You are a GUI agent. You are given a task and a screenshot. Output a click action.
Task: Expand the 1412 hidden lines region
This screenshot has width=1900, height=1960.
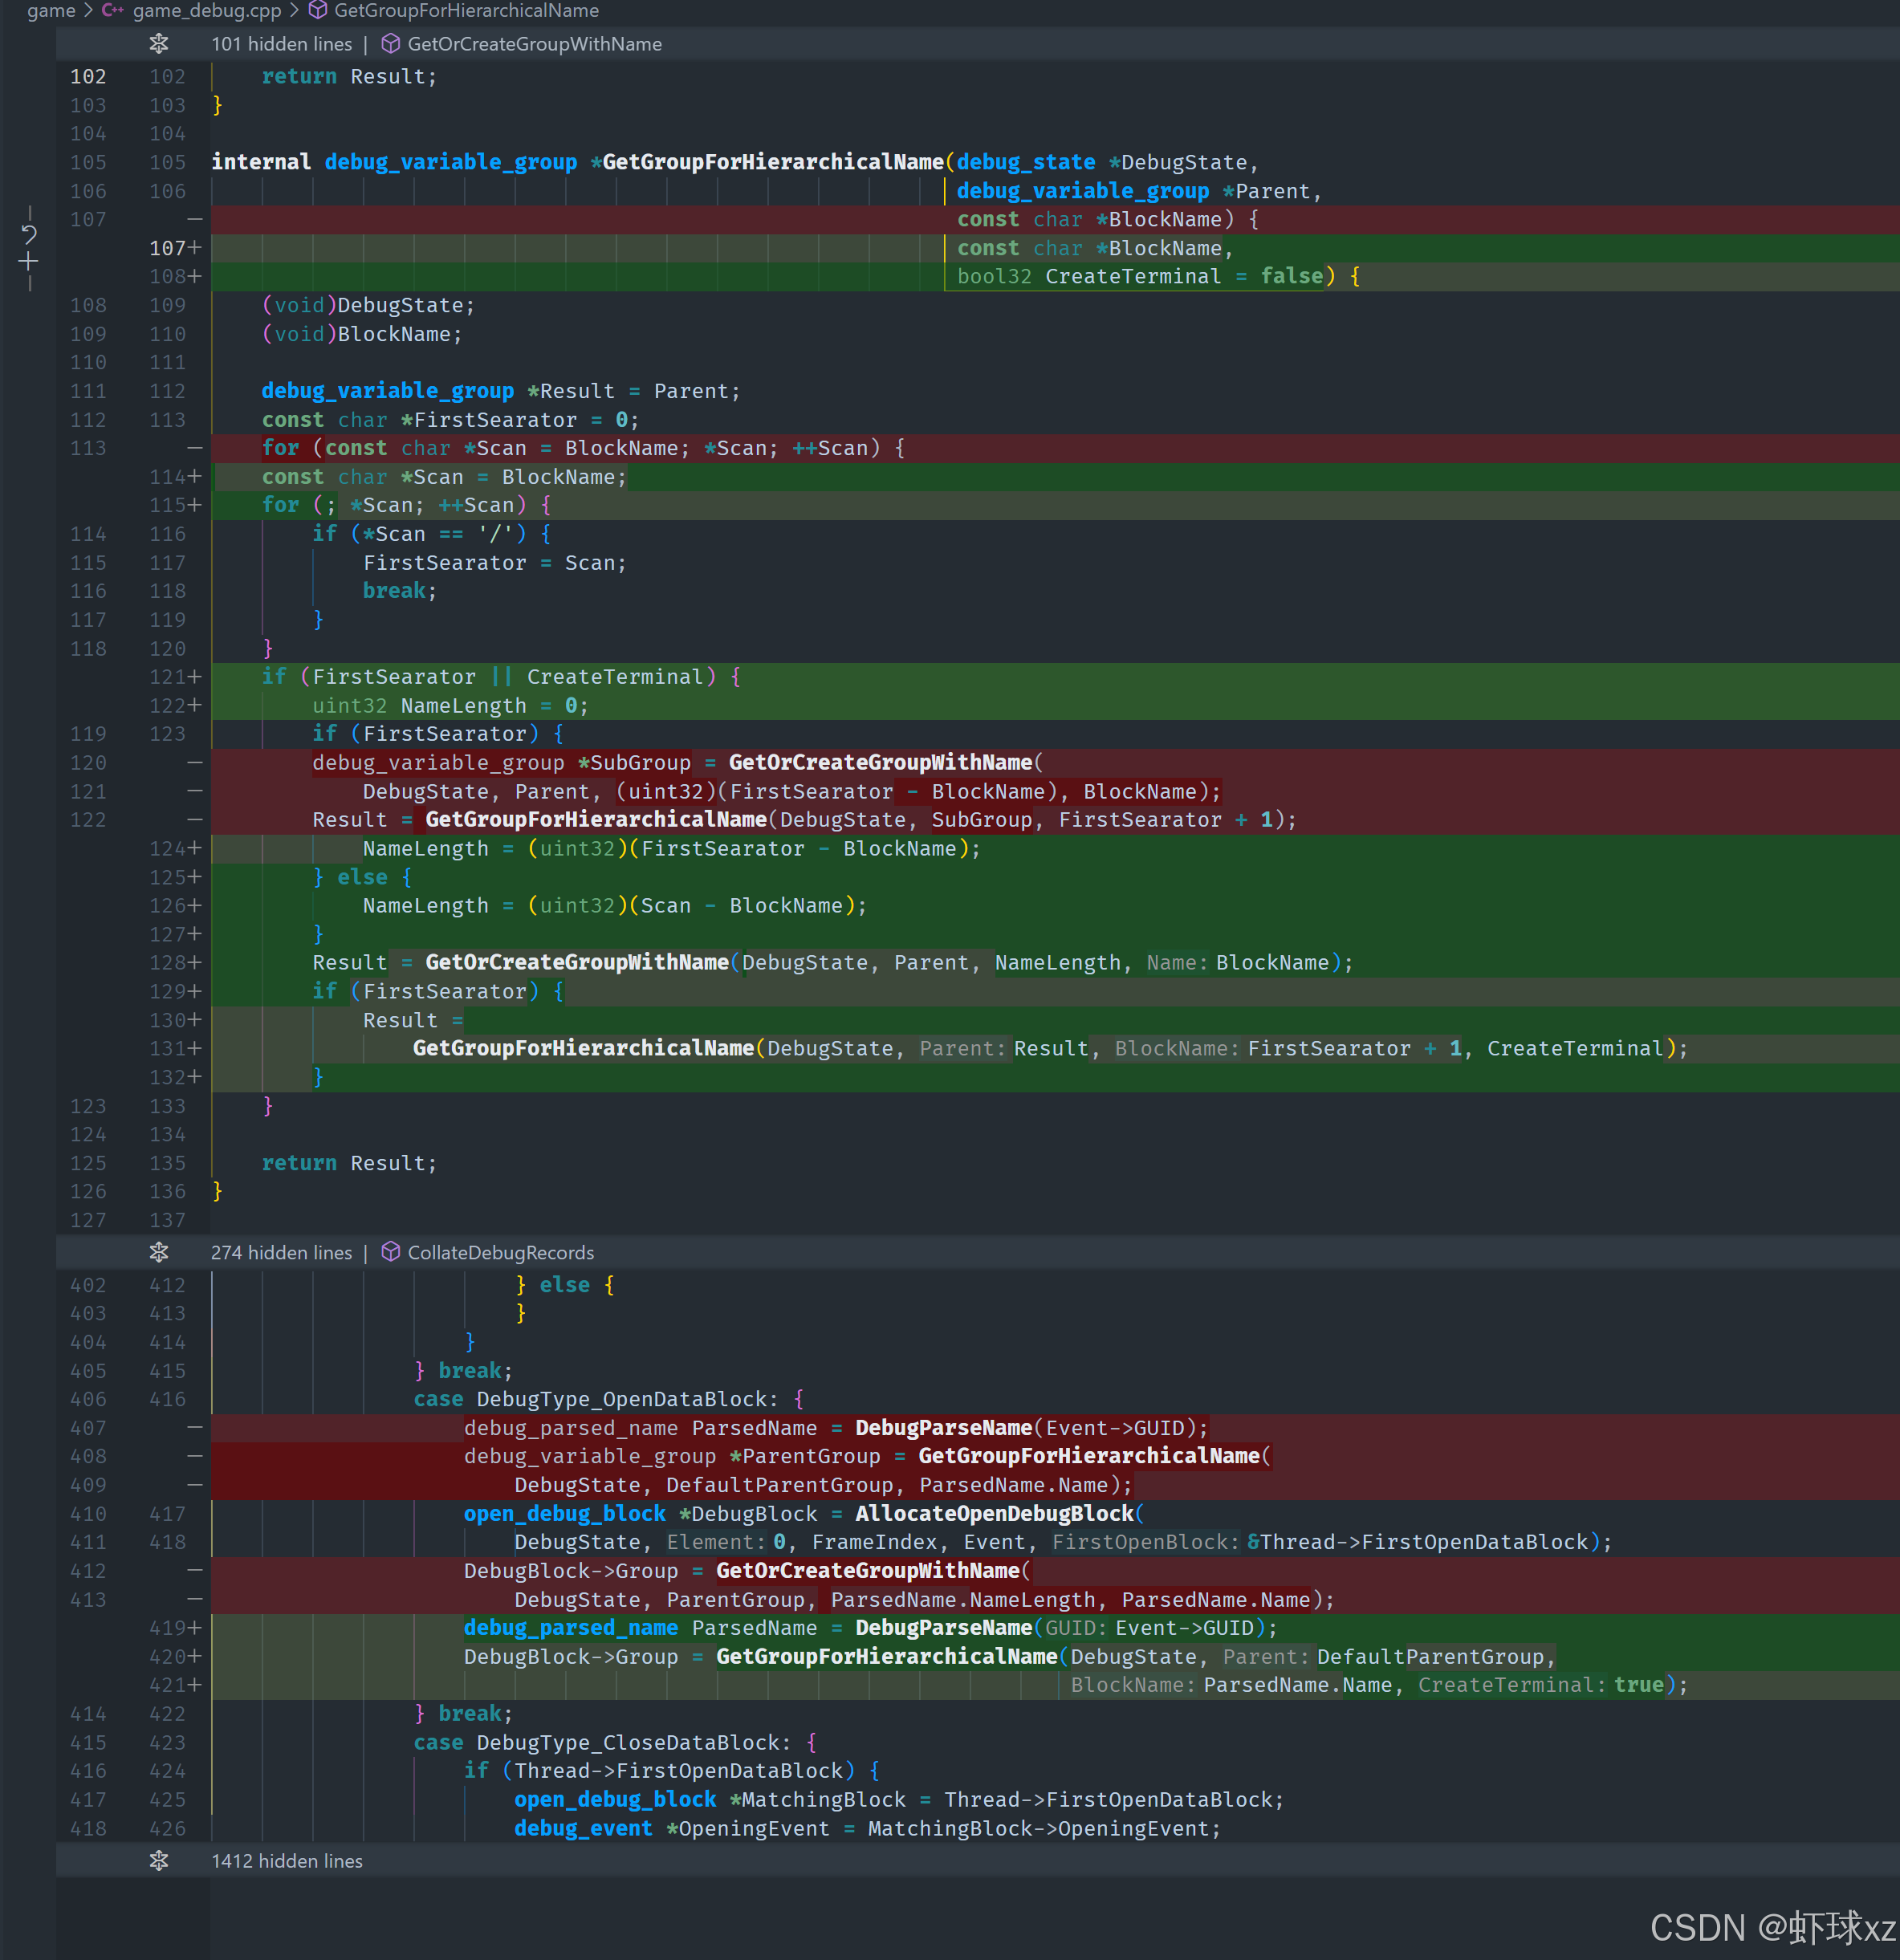[x=287, y=1860]
